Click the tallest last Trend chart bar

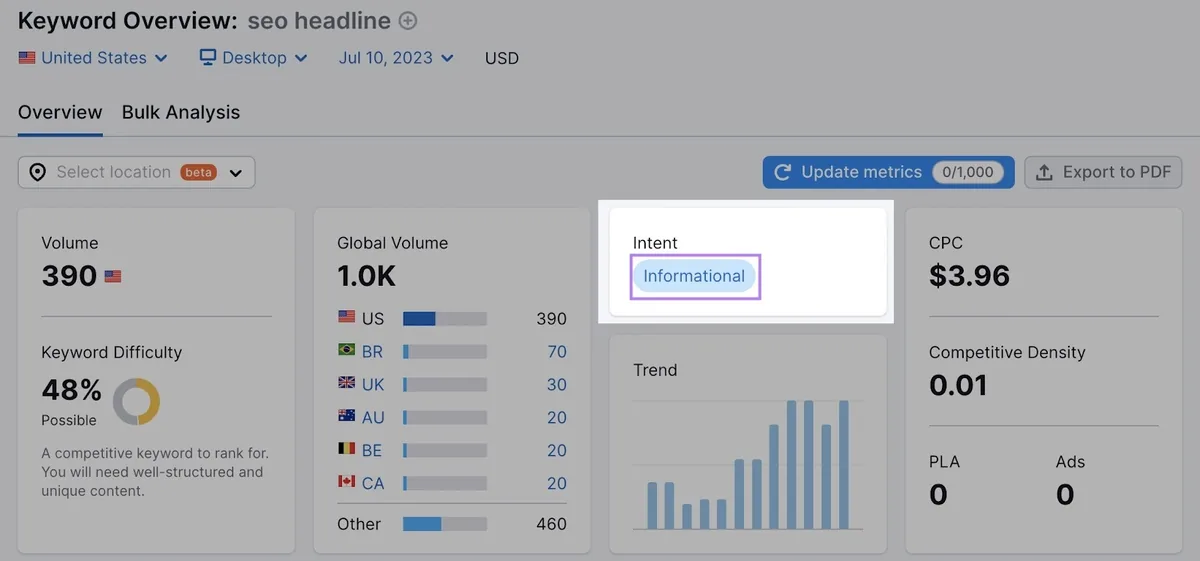(844, 465)
